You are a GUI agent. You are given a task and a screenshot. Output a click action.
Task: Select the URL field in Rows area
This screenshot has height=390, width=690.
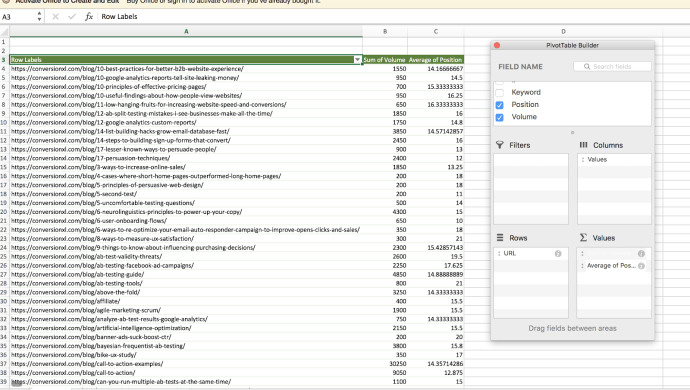click(531, 254)
